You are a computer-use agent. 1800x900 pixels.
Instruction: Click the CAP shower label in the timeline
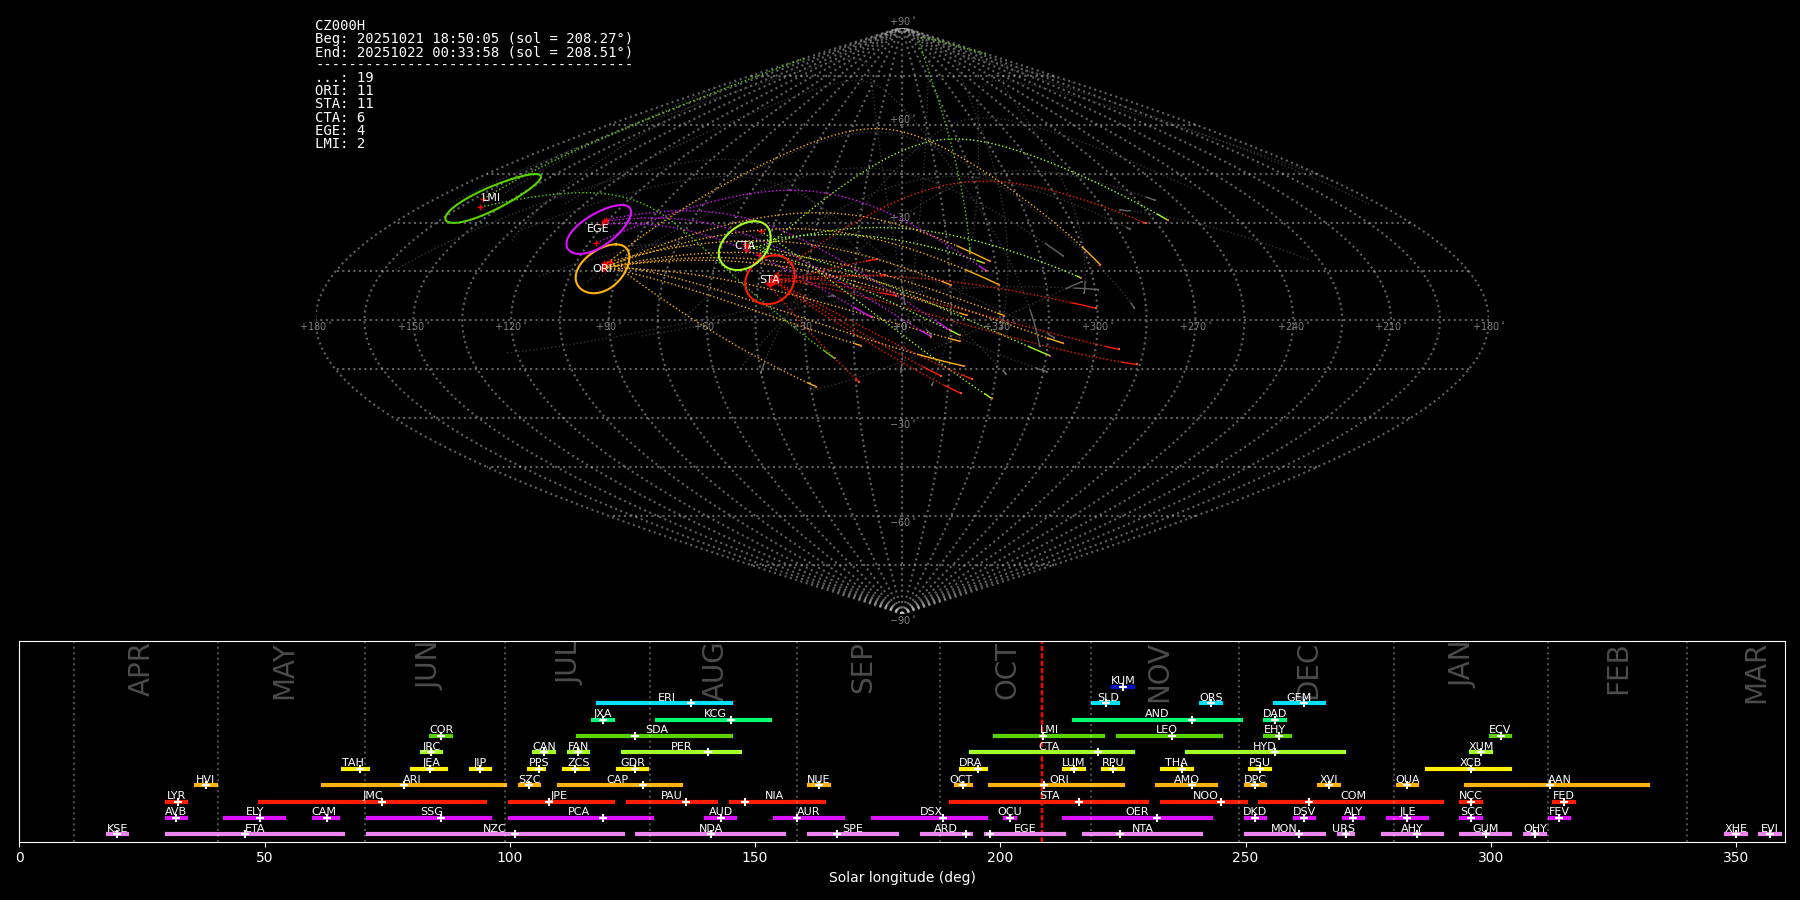click(617, 780)
